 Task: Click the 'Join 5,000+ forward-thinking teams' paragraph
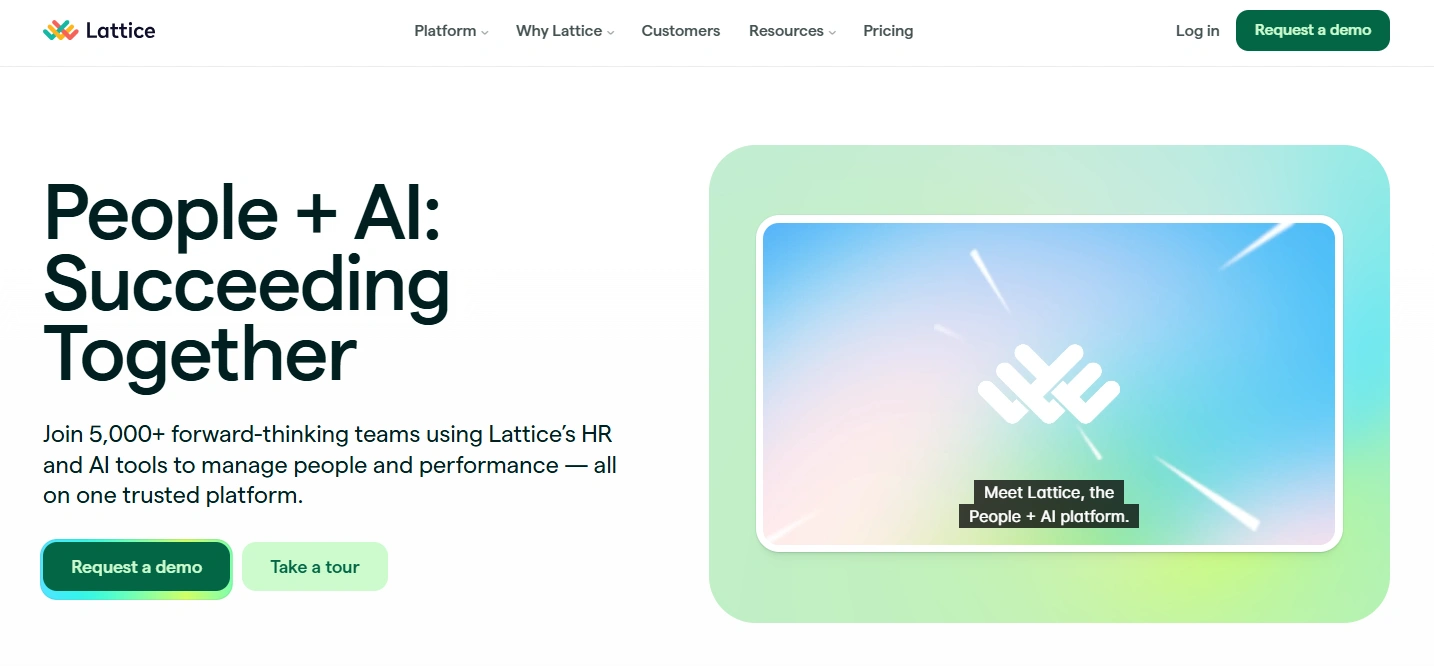point(330,465)
